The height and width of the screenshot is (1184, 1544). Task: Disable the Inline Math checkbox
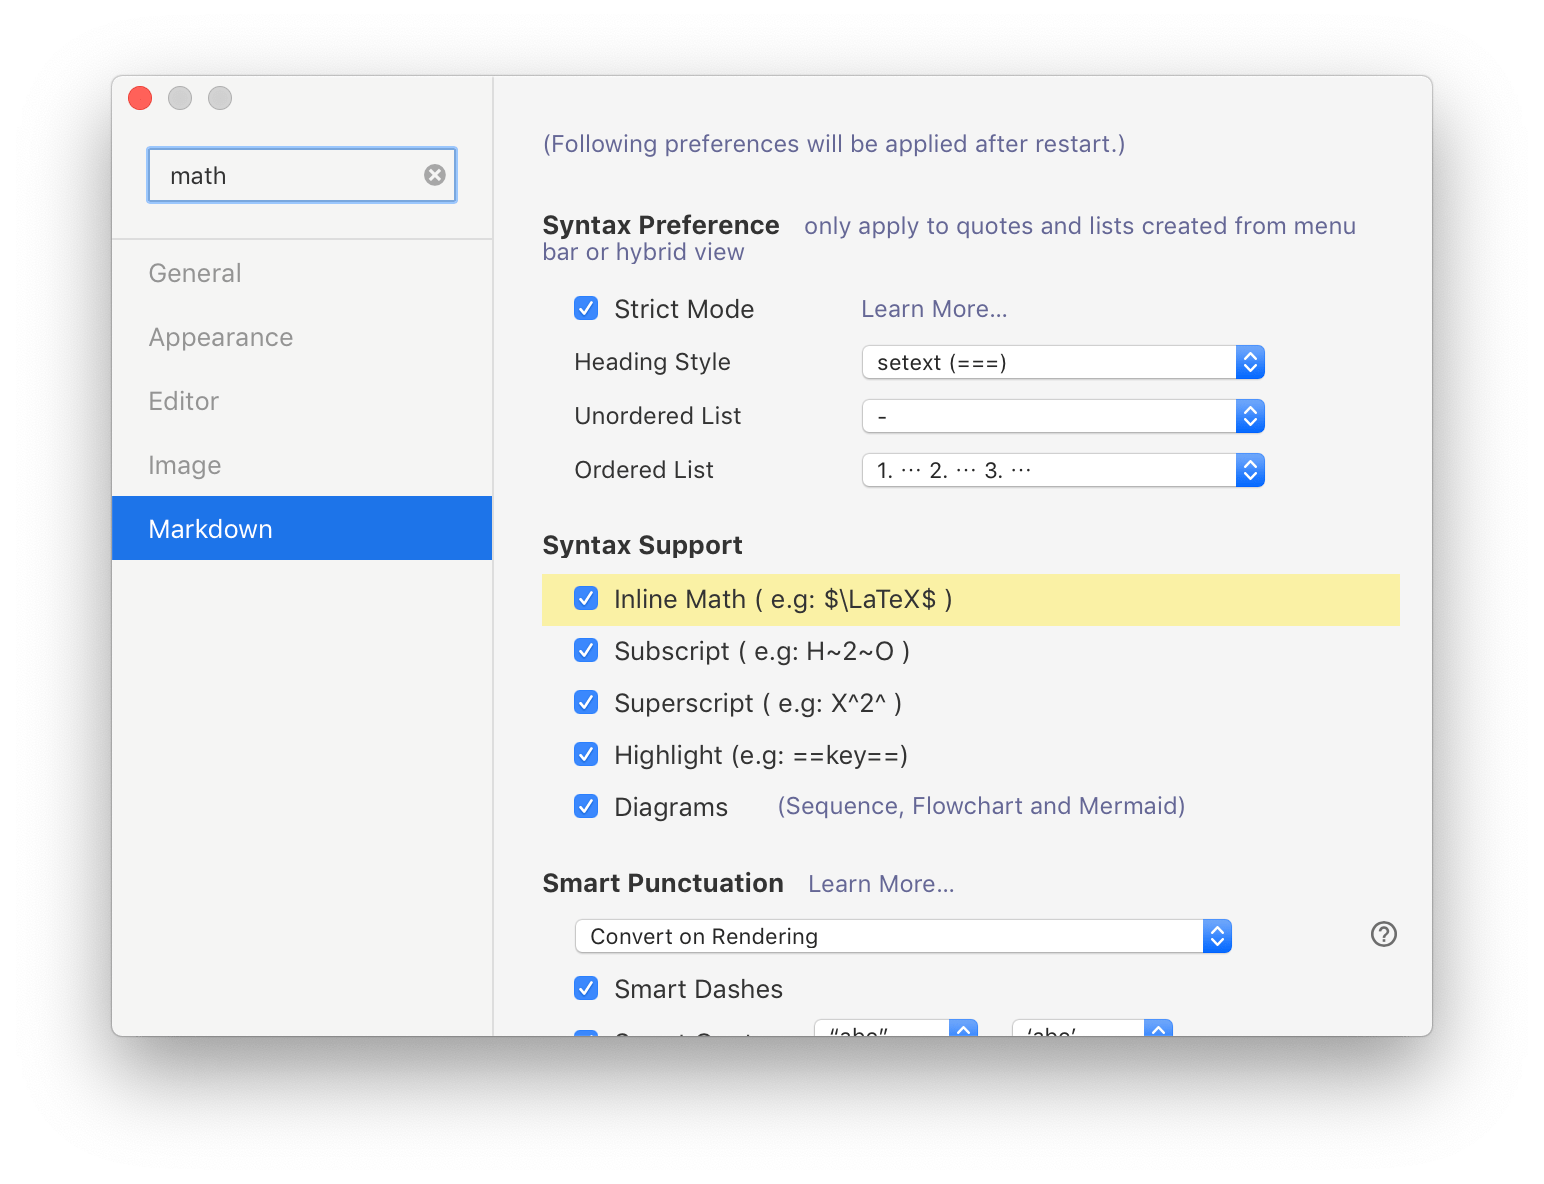[586, 598]
